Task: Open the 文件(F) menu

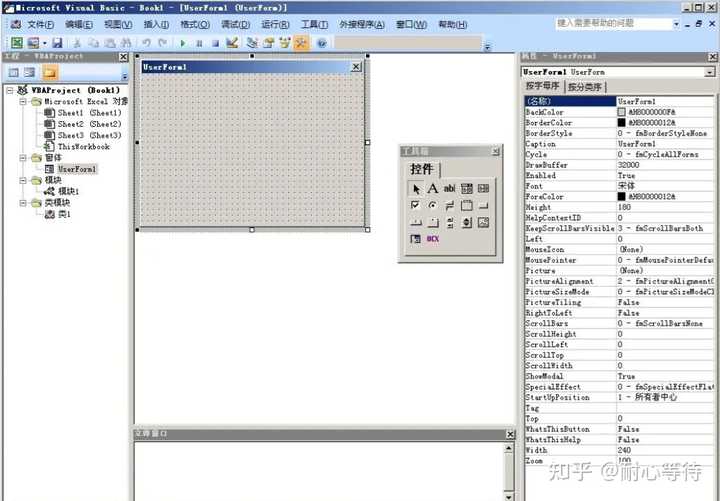Action: point(40,24)
